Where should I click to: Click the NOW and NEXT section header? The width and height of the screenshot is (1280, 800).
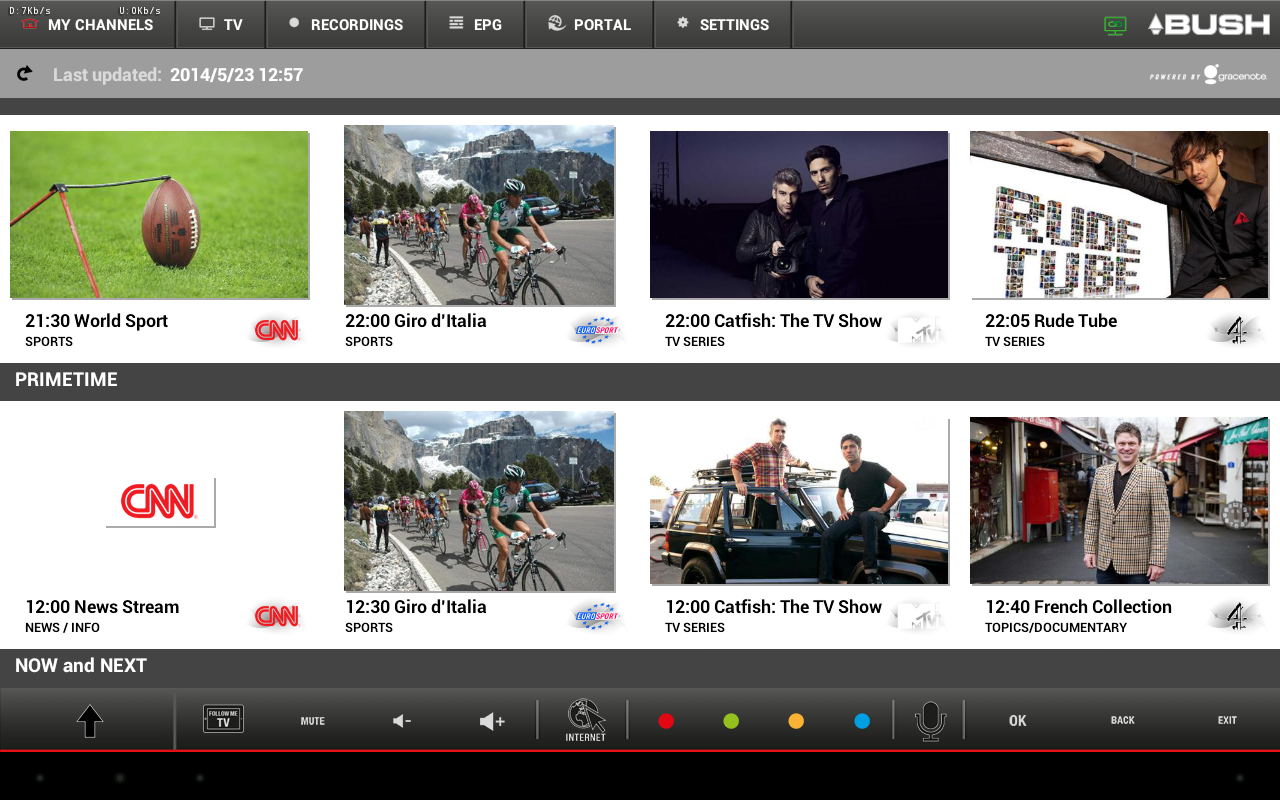[81, 666]
